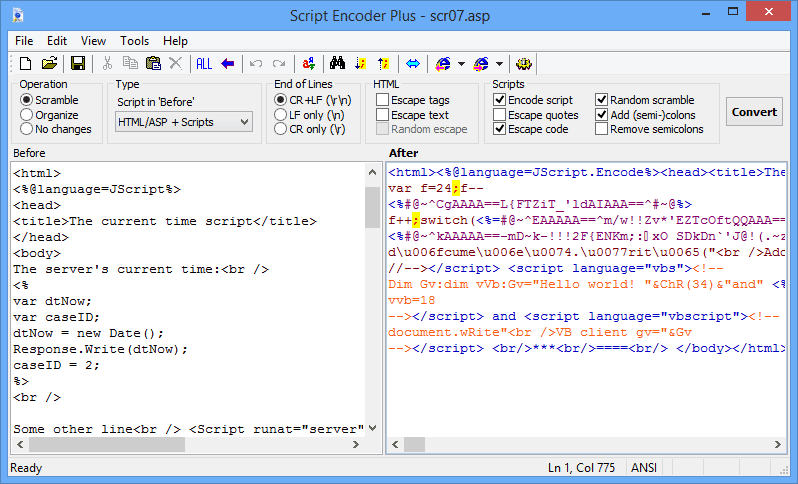Click the Before pane left scroll arrow
This screenshot has height=484, width=798.
20,444
